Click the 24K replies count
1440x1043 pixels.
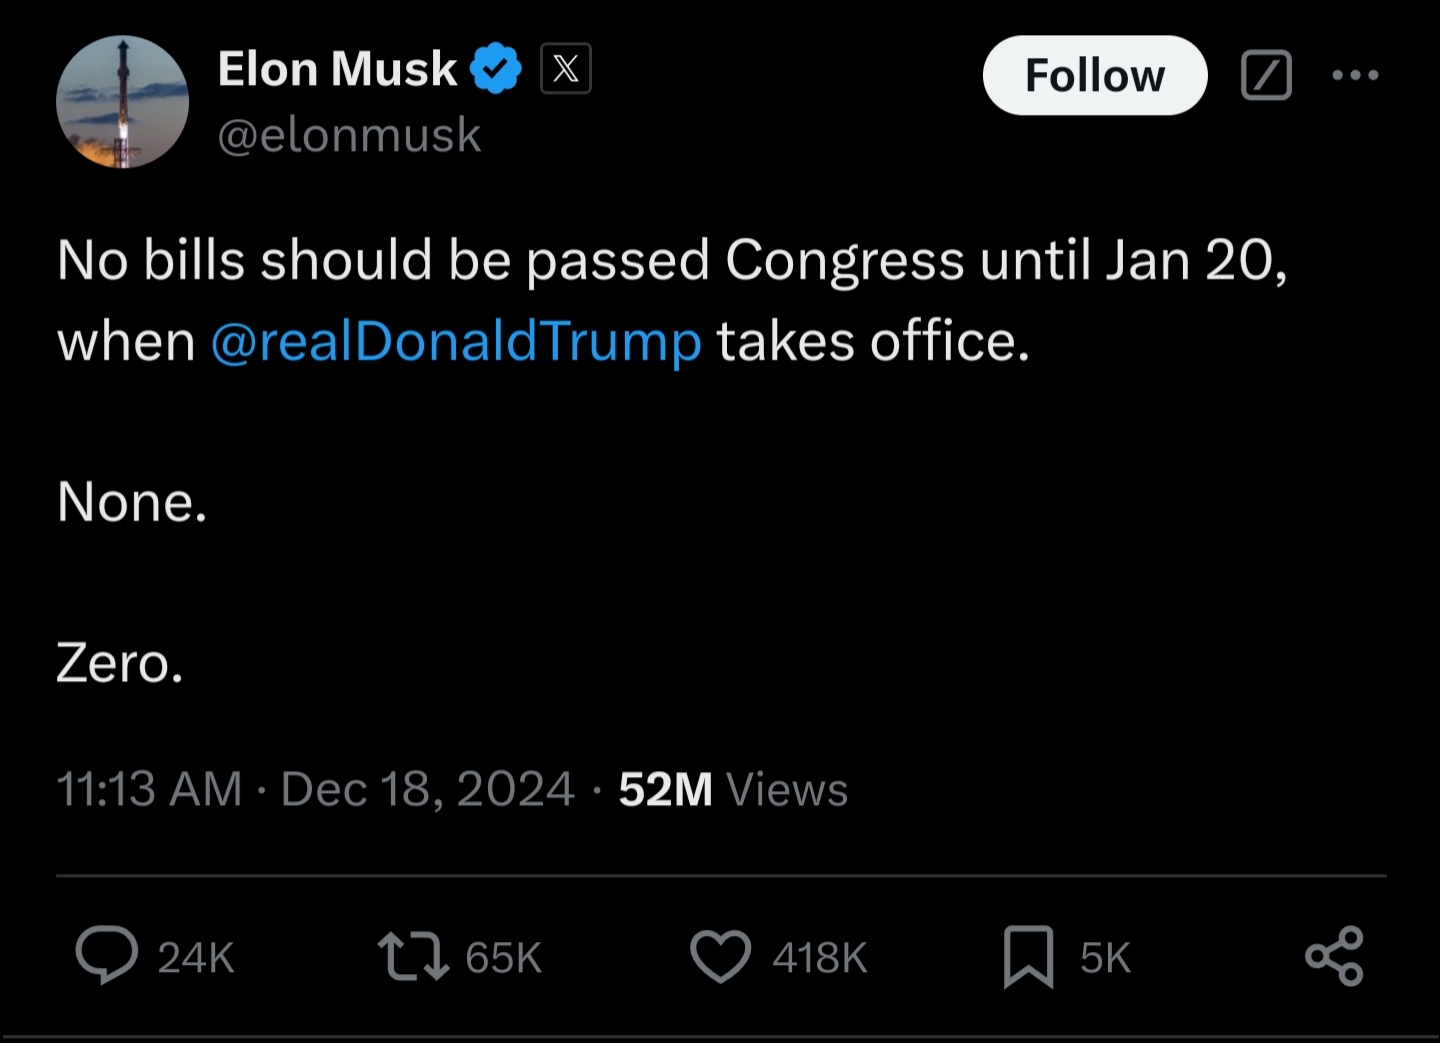pyautogui.click(x=196, y=958)
